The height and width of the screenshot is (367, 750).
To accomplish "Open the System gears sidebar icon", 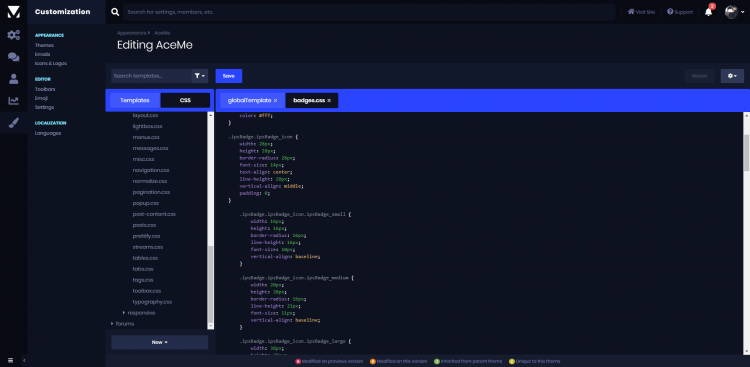I will click(13, 34).
